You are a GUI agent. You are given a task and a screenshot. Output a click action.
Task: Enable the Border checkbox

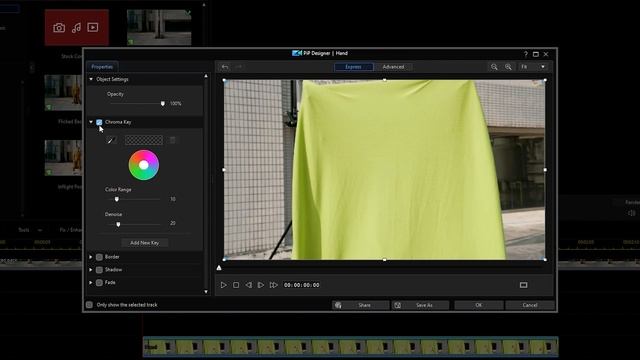[x=99, y=257]
